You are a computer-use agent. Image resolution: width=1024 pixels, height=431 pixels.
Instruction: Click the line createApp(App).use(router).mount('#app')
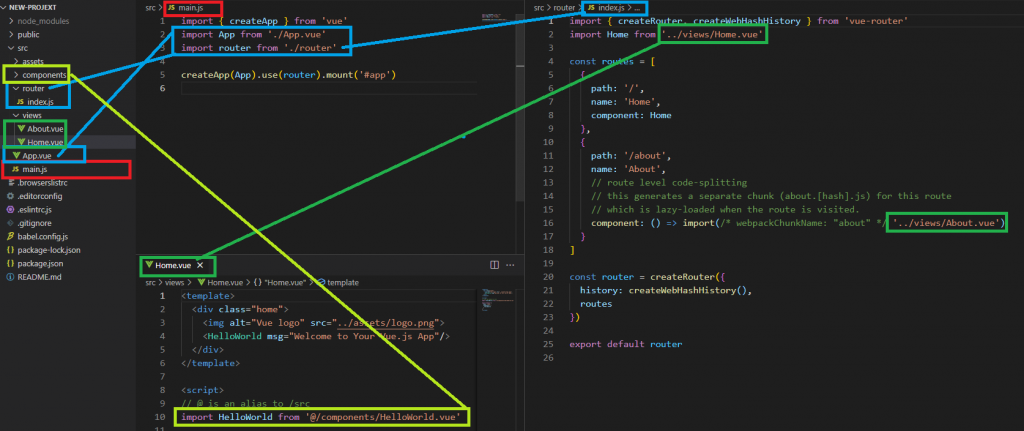point(289,74)
